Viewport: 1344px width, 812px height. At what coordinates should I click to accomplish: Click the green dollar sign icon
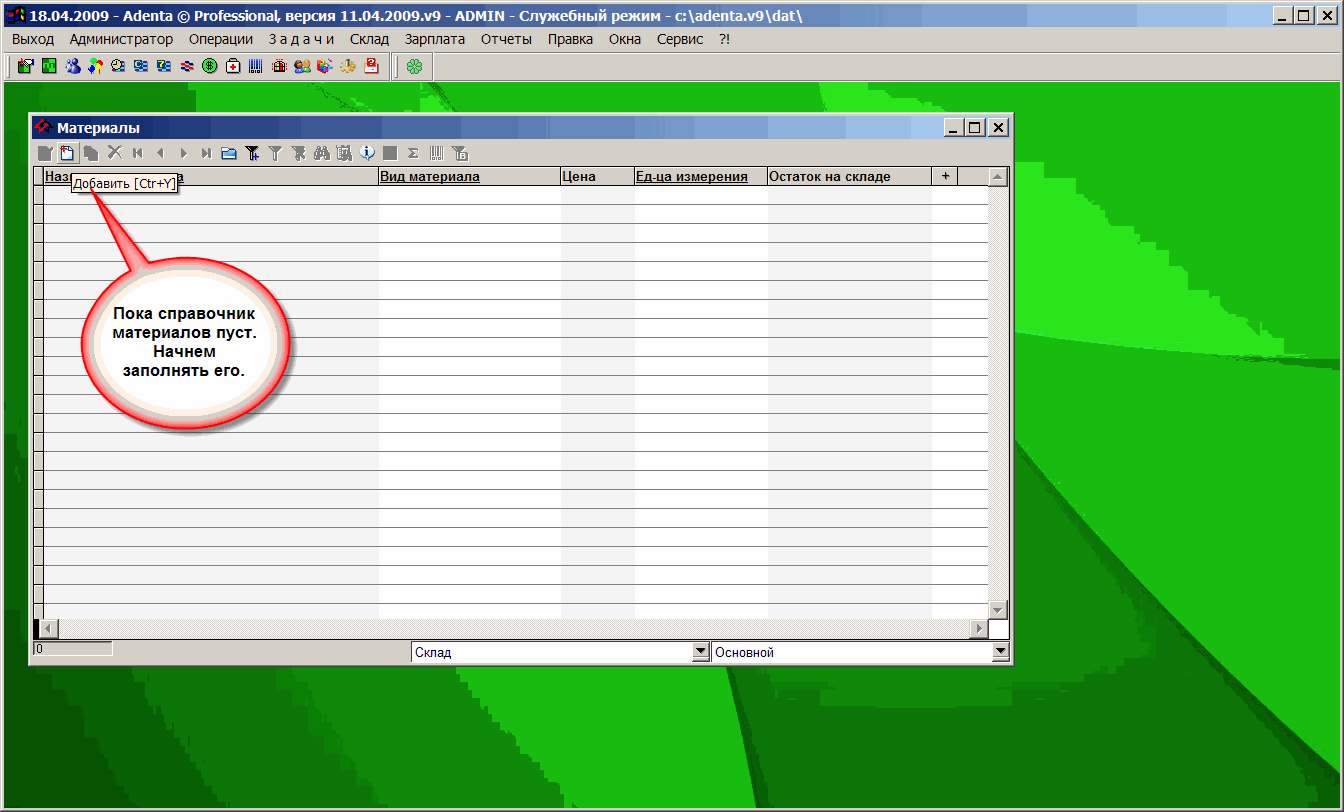[210, 66]
